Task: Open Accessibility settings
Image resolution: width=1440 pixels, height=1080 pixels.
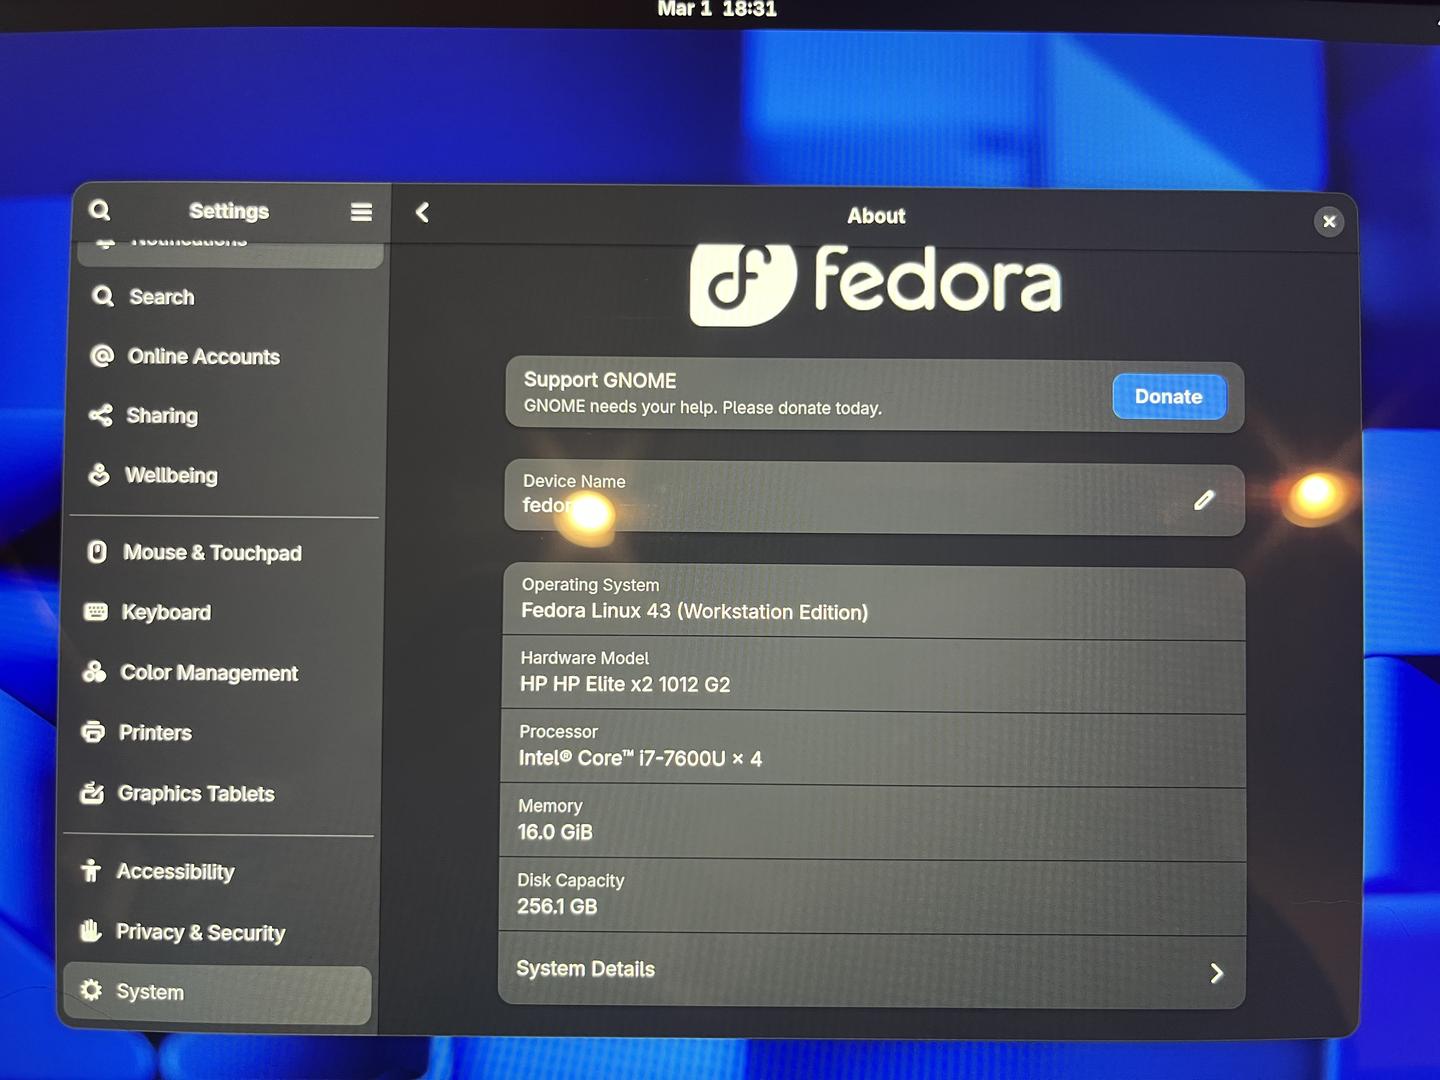Action: [218, 872]
